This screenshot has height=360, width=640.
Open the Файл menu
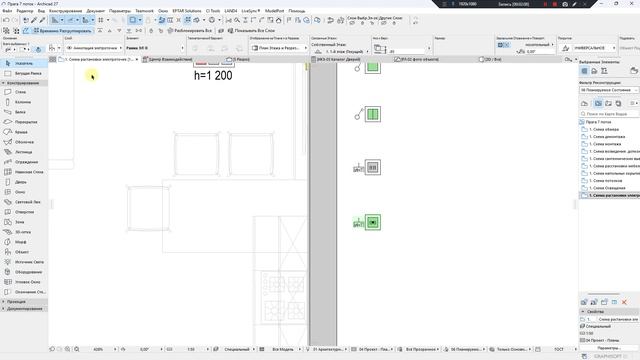(x=7, y=11)
